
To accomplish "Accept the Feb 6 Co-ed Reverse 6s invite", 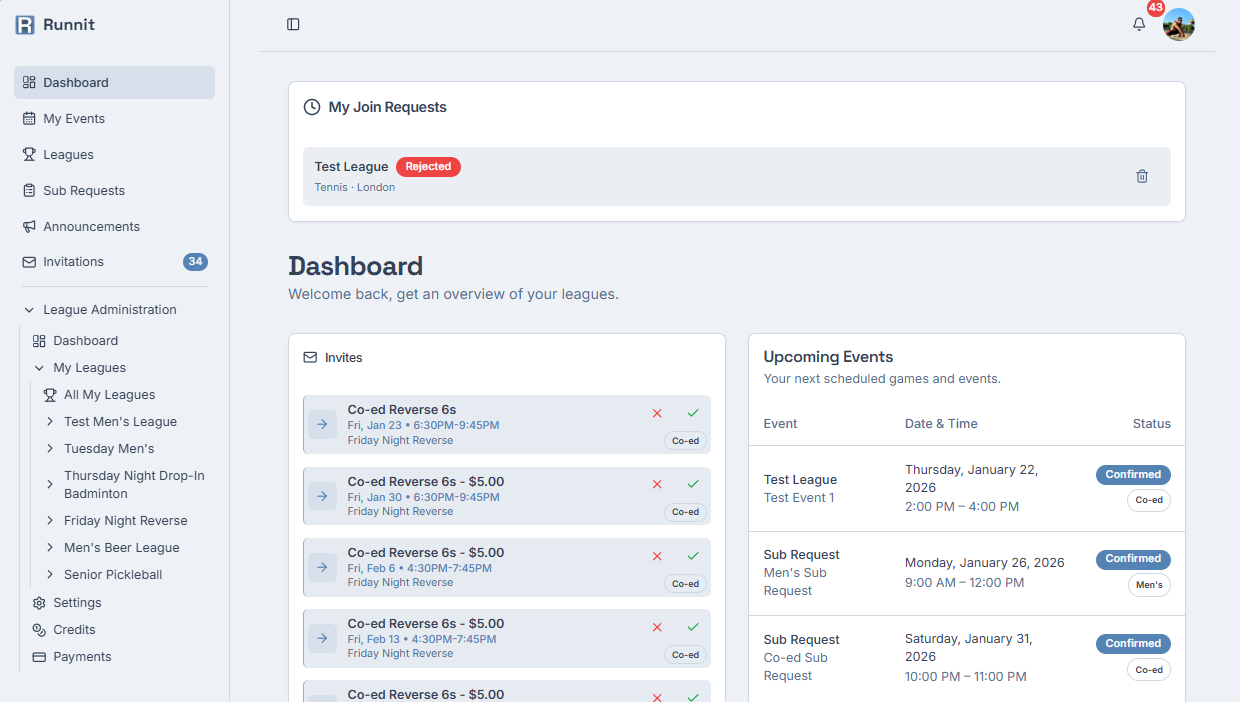I will [692, 555].
